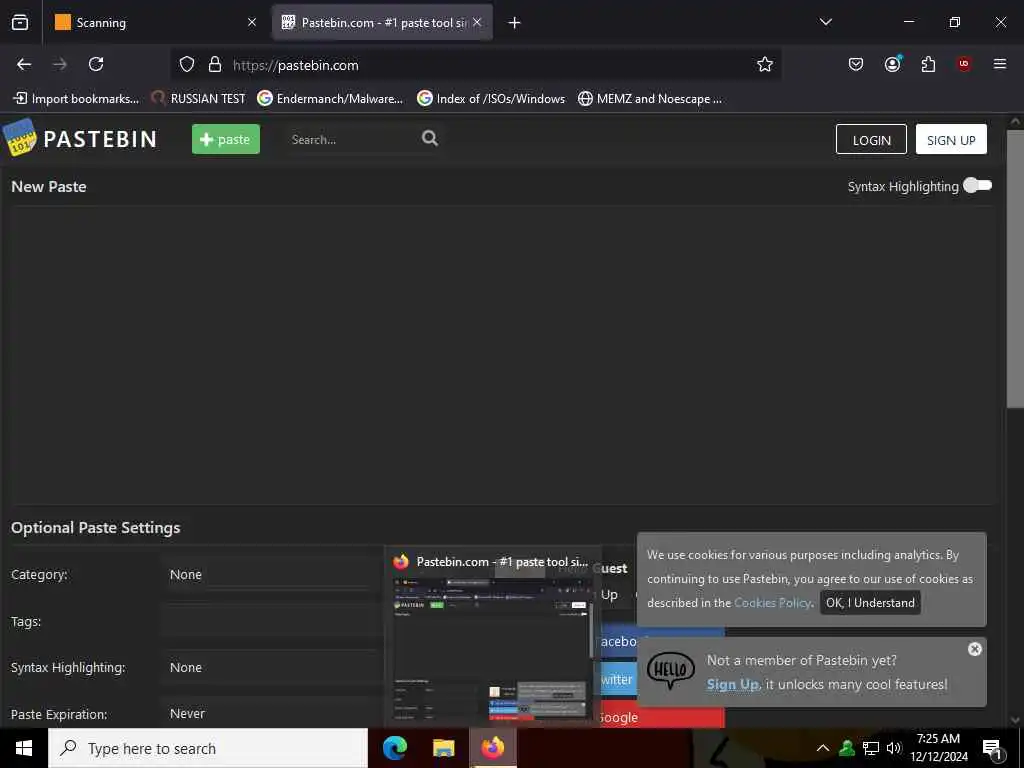This screenshot has width=1024, height=768.
Task: Open the Firefox hamburger menu
Action: click(x=999, y=64)
